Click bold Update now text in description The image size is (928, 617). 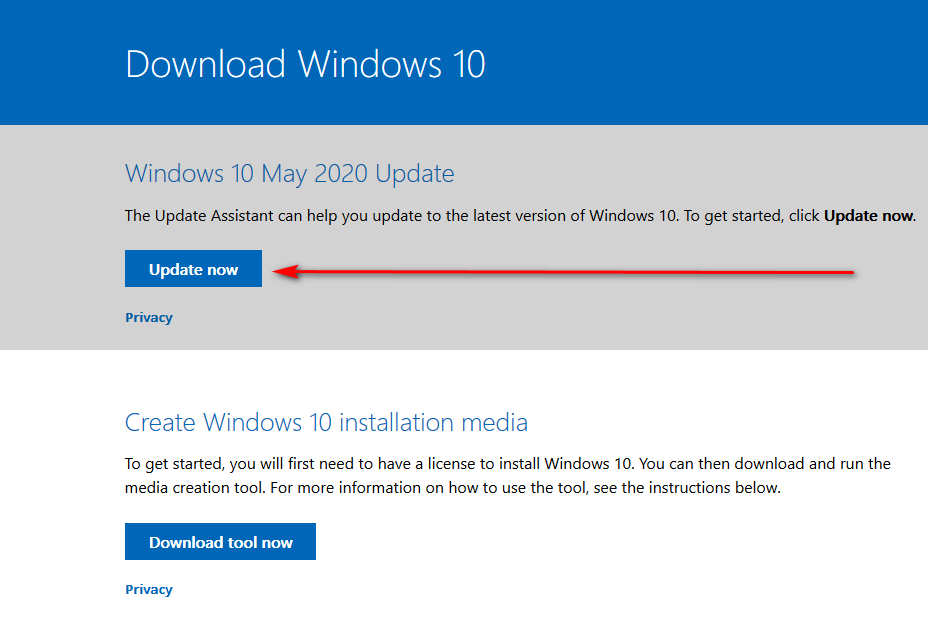868,216
